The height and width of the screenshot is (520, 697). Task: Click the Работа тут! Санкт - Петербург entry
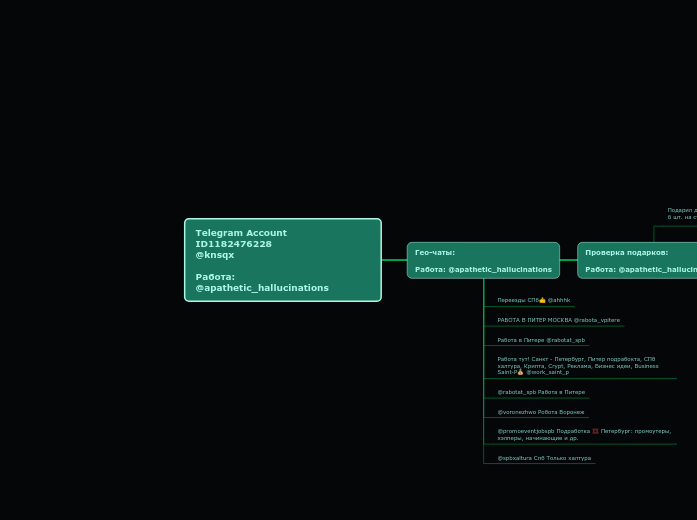coord(578,366)
